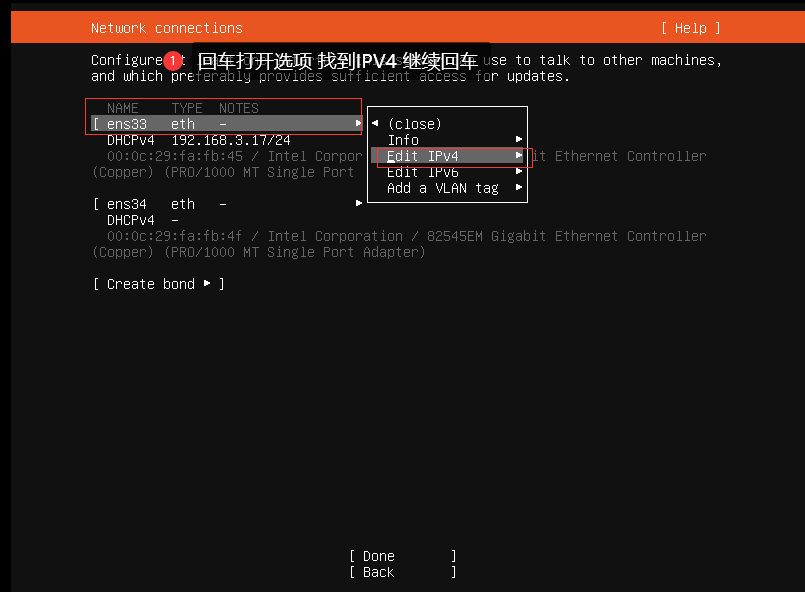Open the Edit IPv6 submenu arrow
The height and width of the screenshot is (592, 805).
[519, 171]
